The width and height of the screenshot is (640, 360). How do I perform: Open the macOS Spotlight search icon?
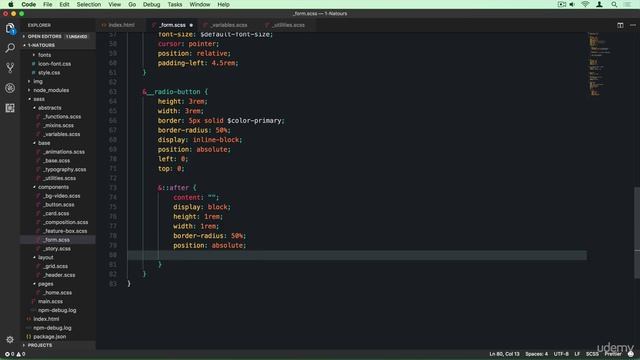(614, 4)
